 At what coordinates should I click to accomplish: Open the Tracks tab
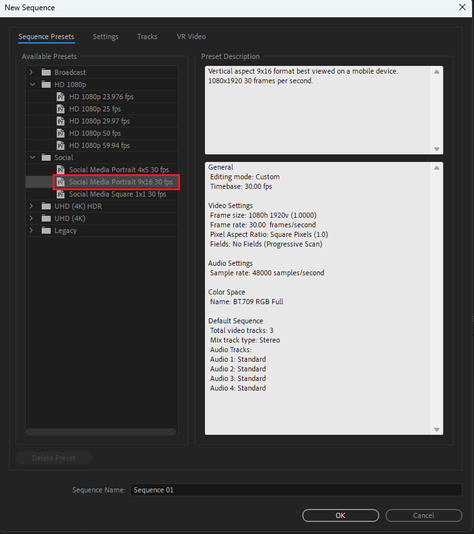pyautogui.click(x=147, y=36)
